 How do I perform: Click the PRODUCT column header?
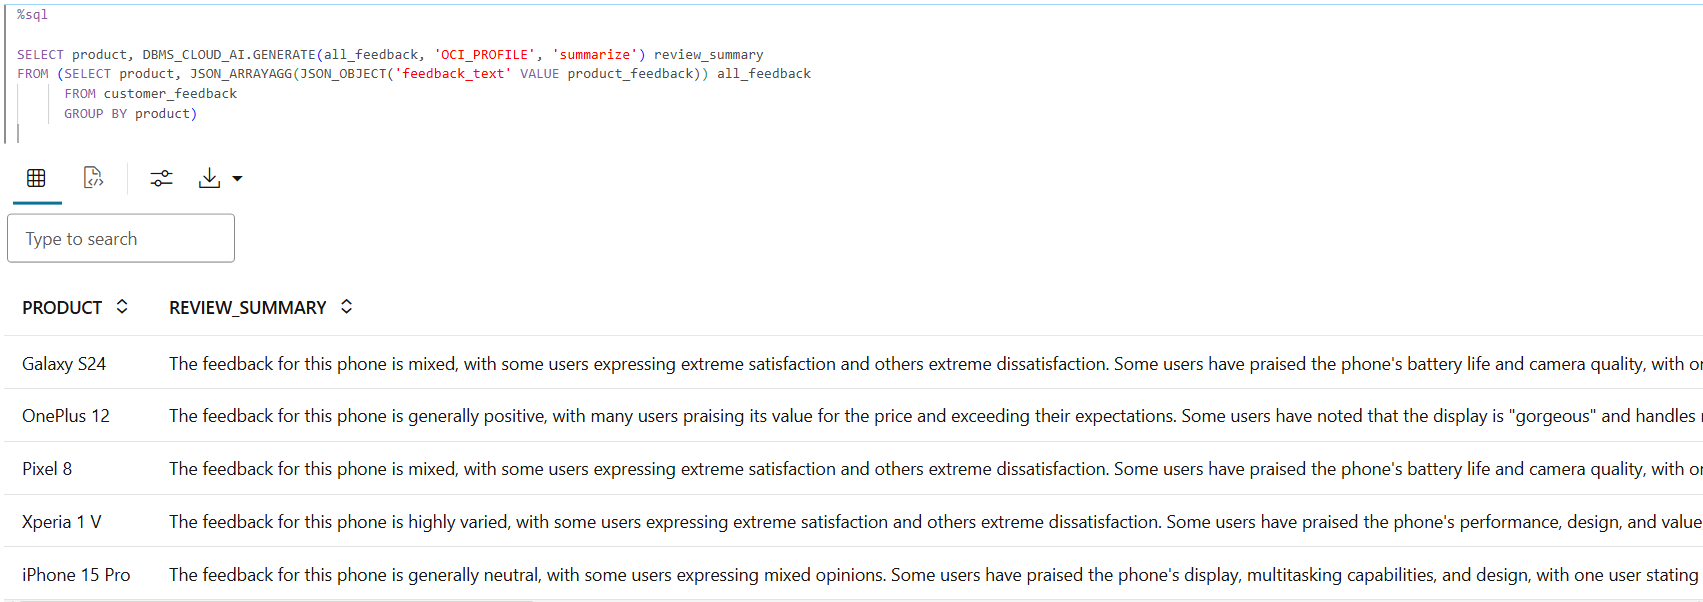coord(62,308)
